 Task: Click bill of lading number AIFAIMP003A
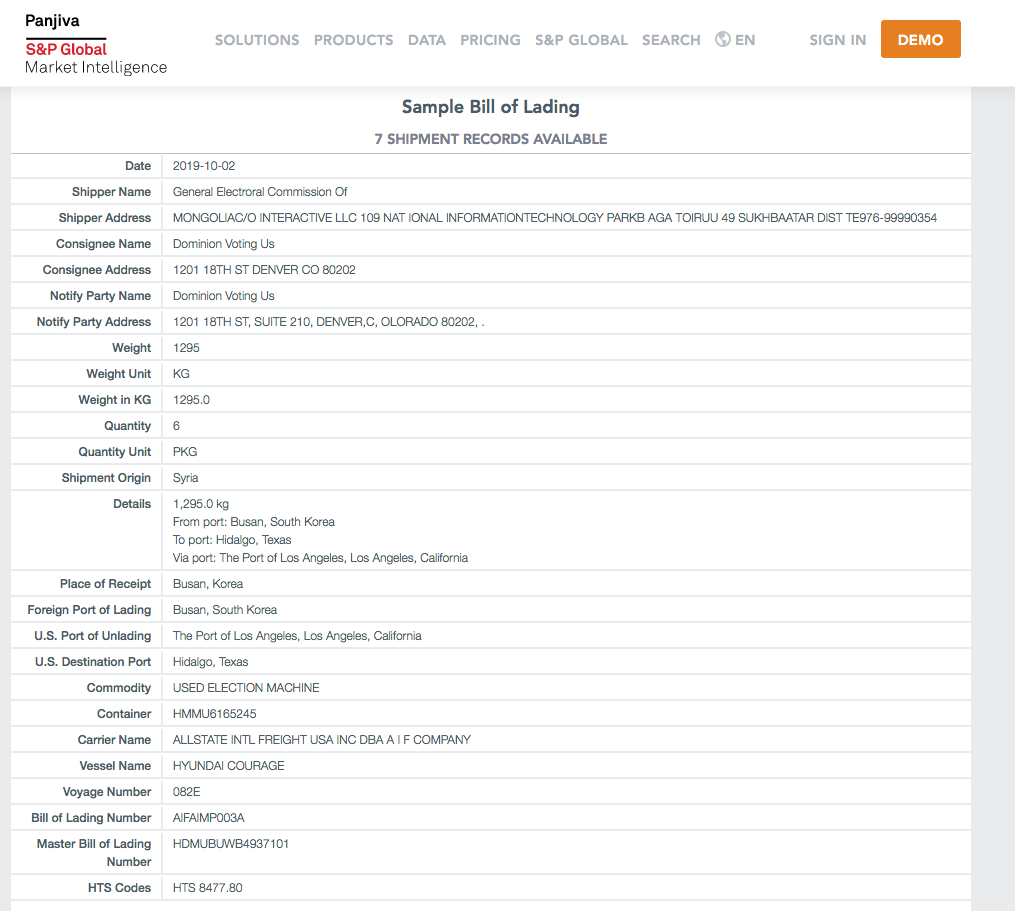click(208, 818)
